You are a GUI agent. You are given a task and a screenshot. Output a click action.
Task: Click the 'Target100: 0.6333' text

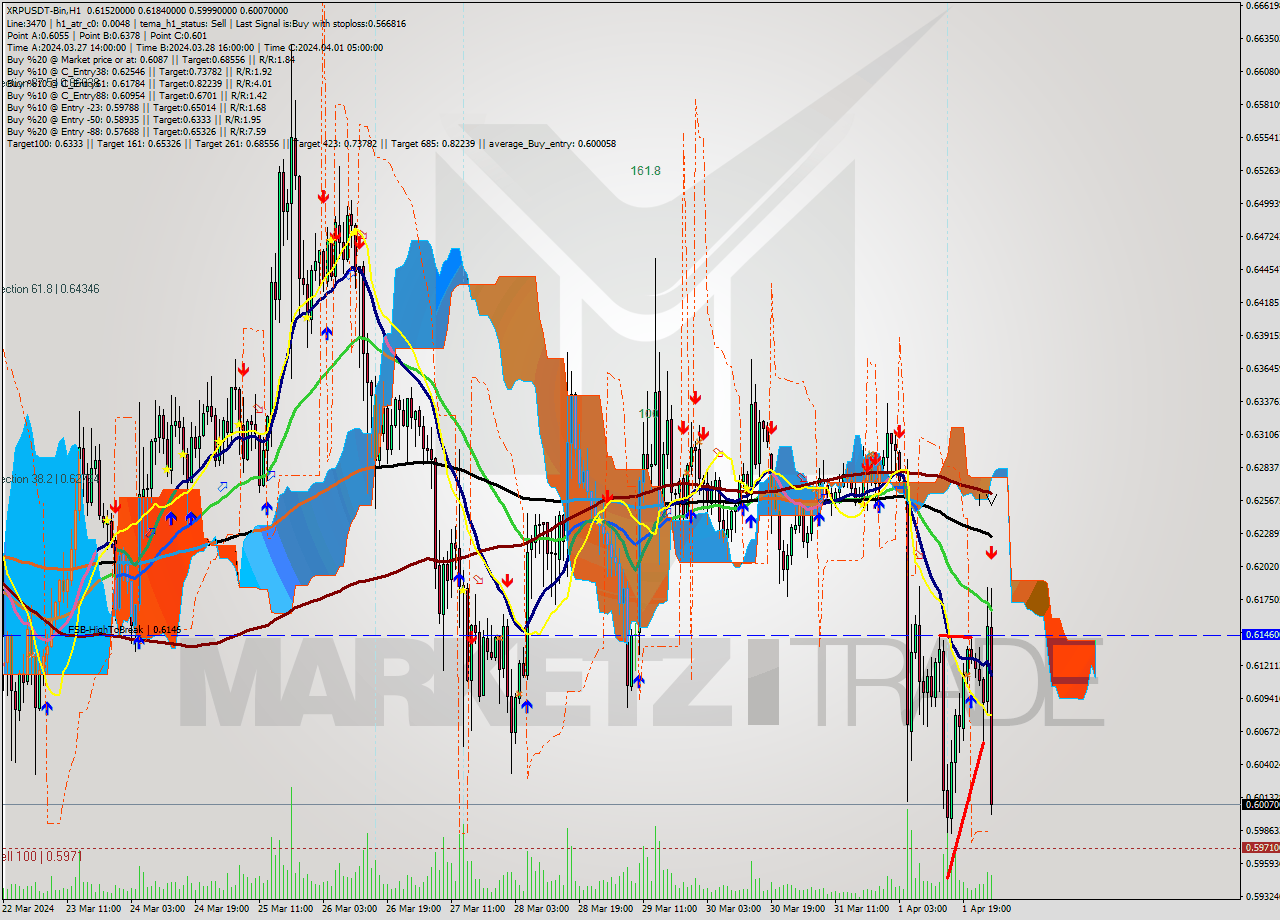click(x=45, y=144)
